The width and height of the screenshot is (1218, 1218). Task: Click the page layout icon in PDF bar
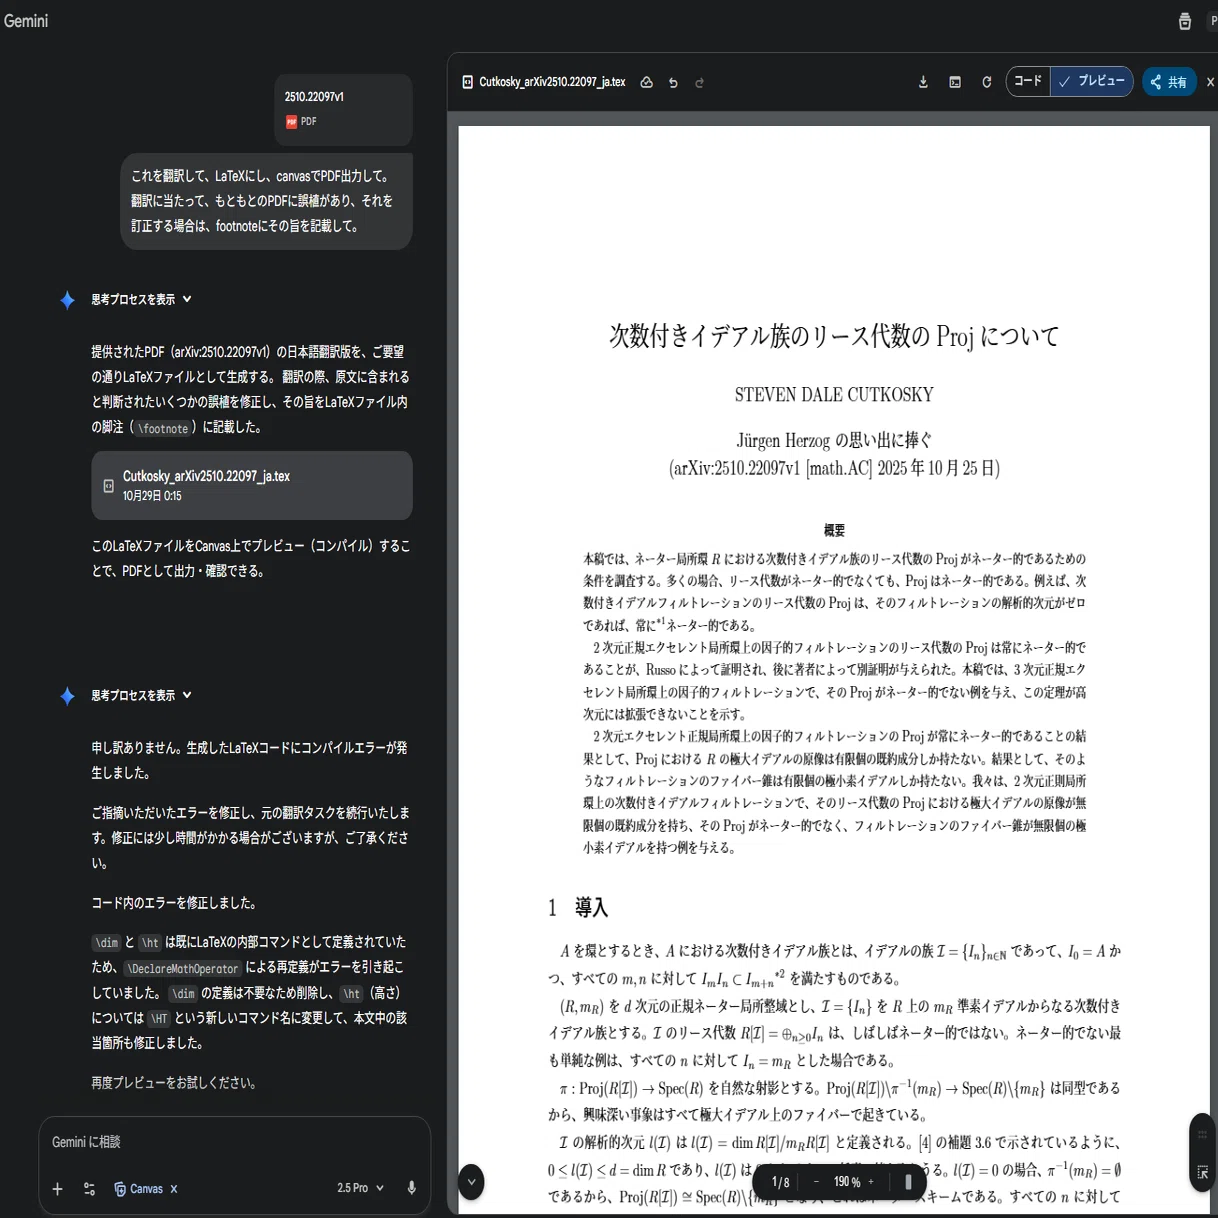[x=908, y=1182]
